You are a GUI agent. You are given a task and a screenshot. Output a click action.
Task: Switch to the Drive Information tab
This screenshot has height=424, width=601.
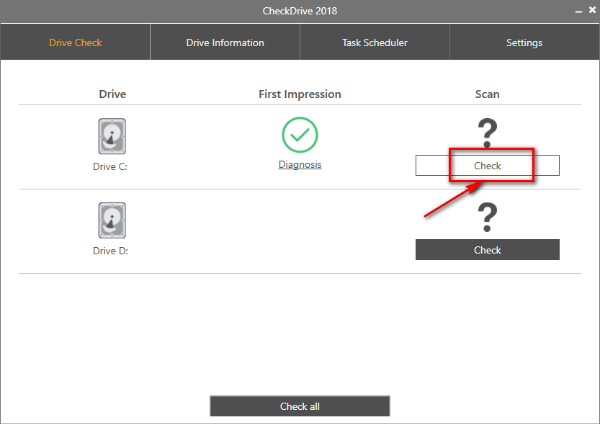coord(225,42)
